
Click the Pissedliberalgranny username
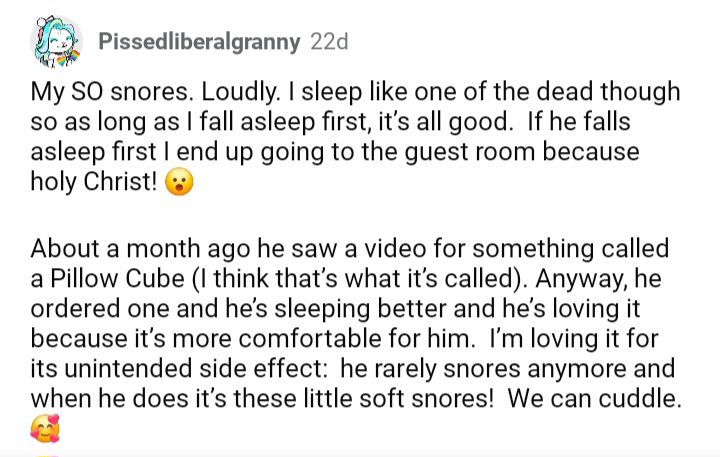[200, 43]
